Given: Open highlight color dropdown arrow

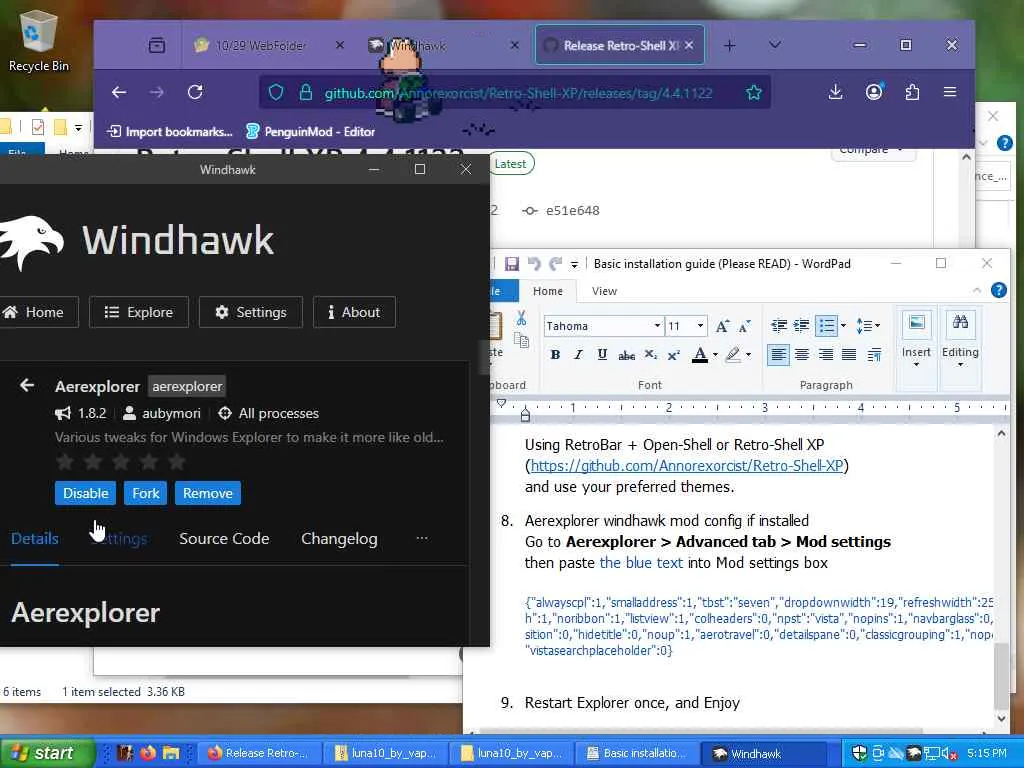Looking at the screenshot, I should pyautogui.click(x=748, y=355).
